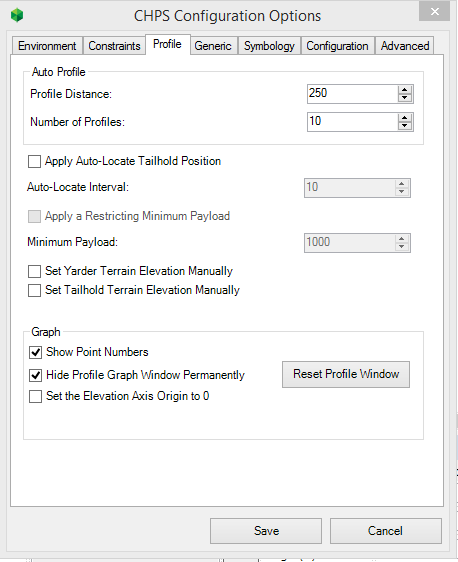Click the Profile Distance: label
The width and height of the screenshot is (458, 562).
(71, 94)
